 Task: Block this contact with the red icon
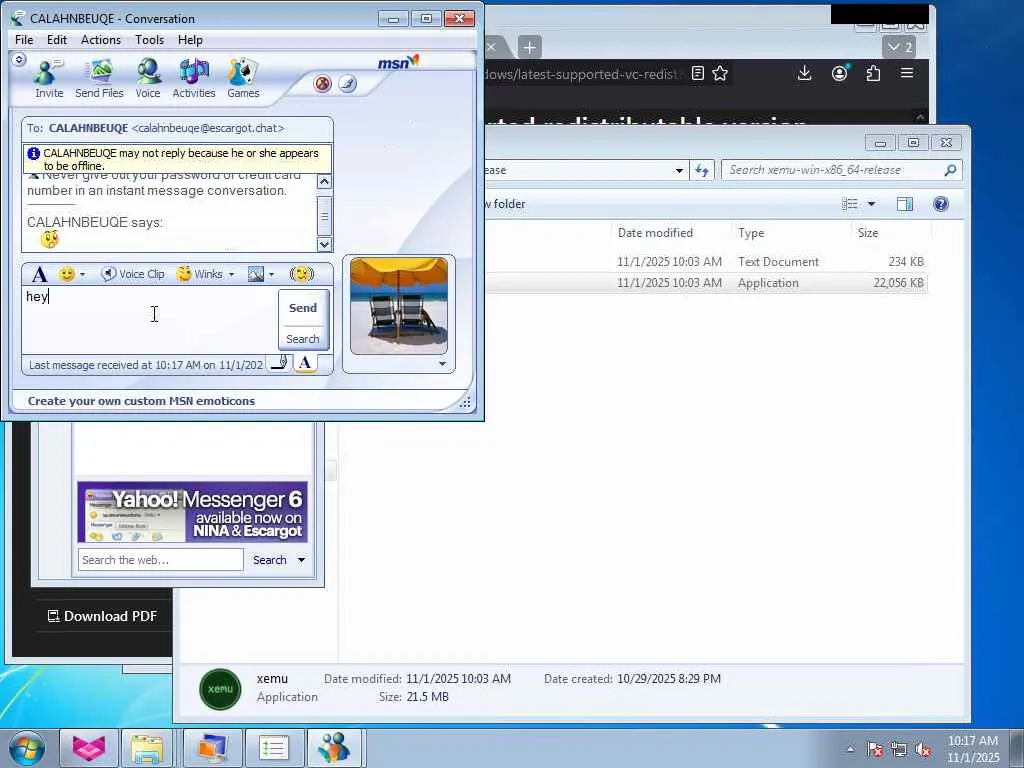tap(323, 84)
